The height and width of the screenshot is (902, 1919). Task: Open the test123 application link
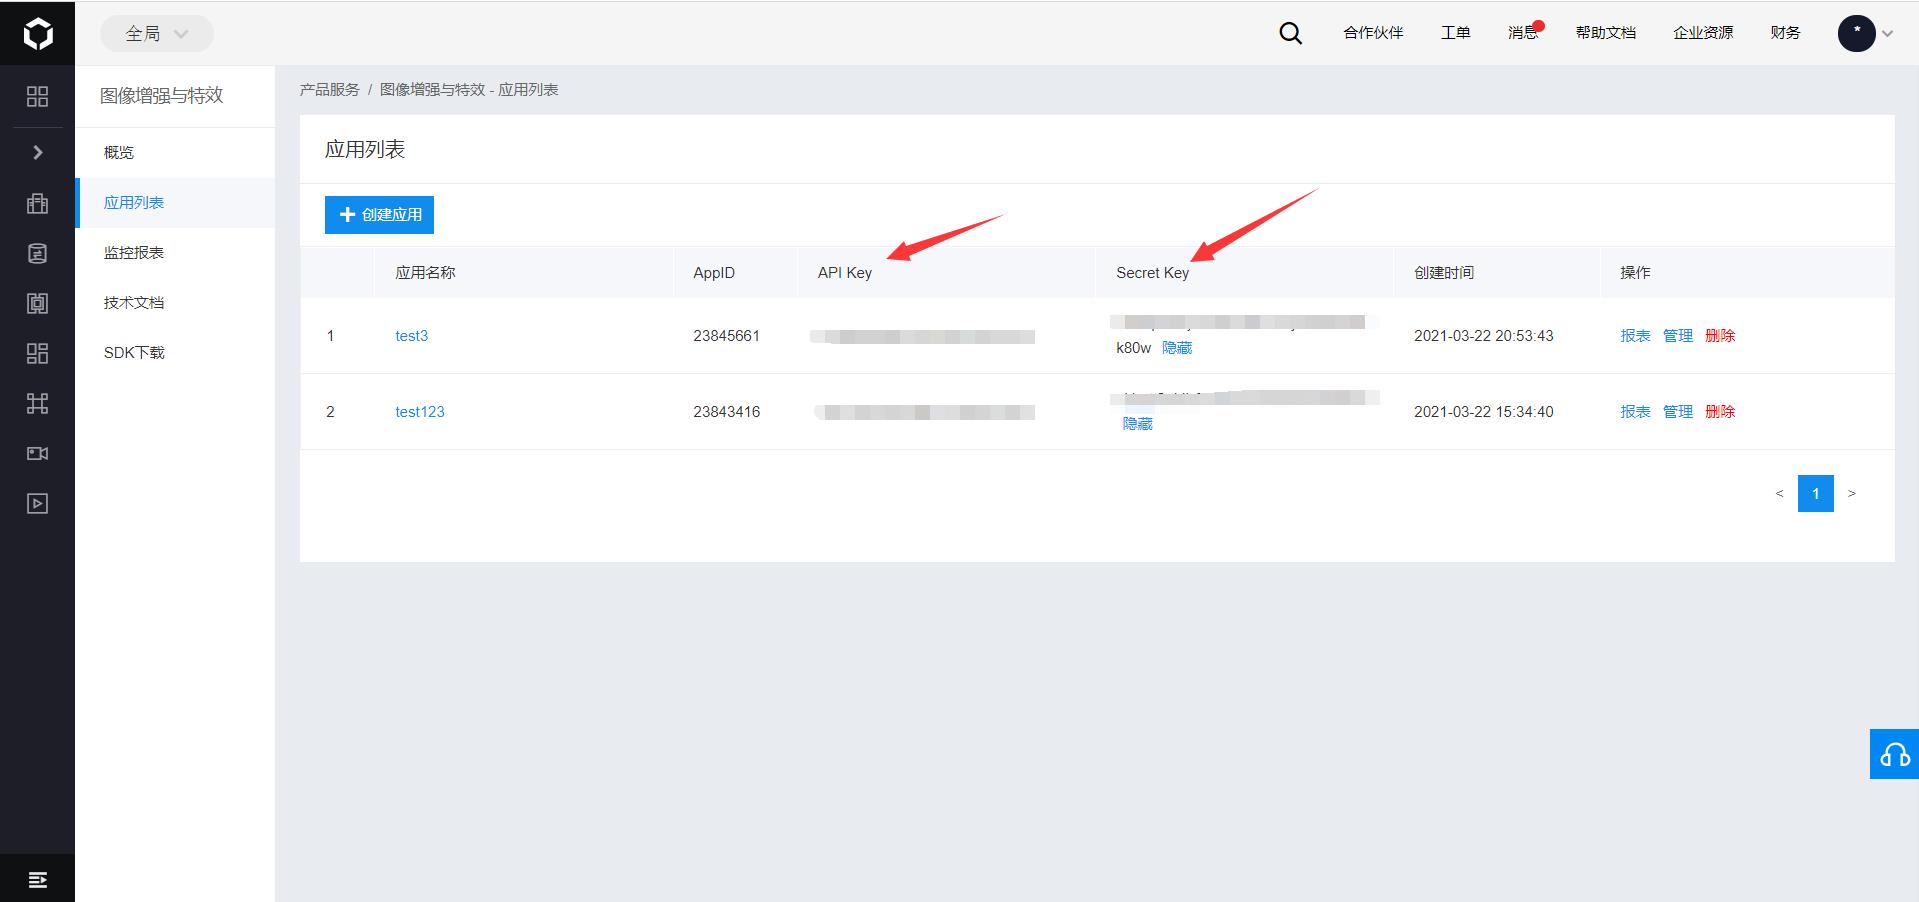(420, 412)
